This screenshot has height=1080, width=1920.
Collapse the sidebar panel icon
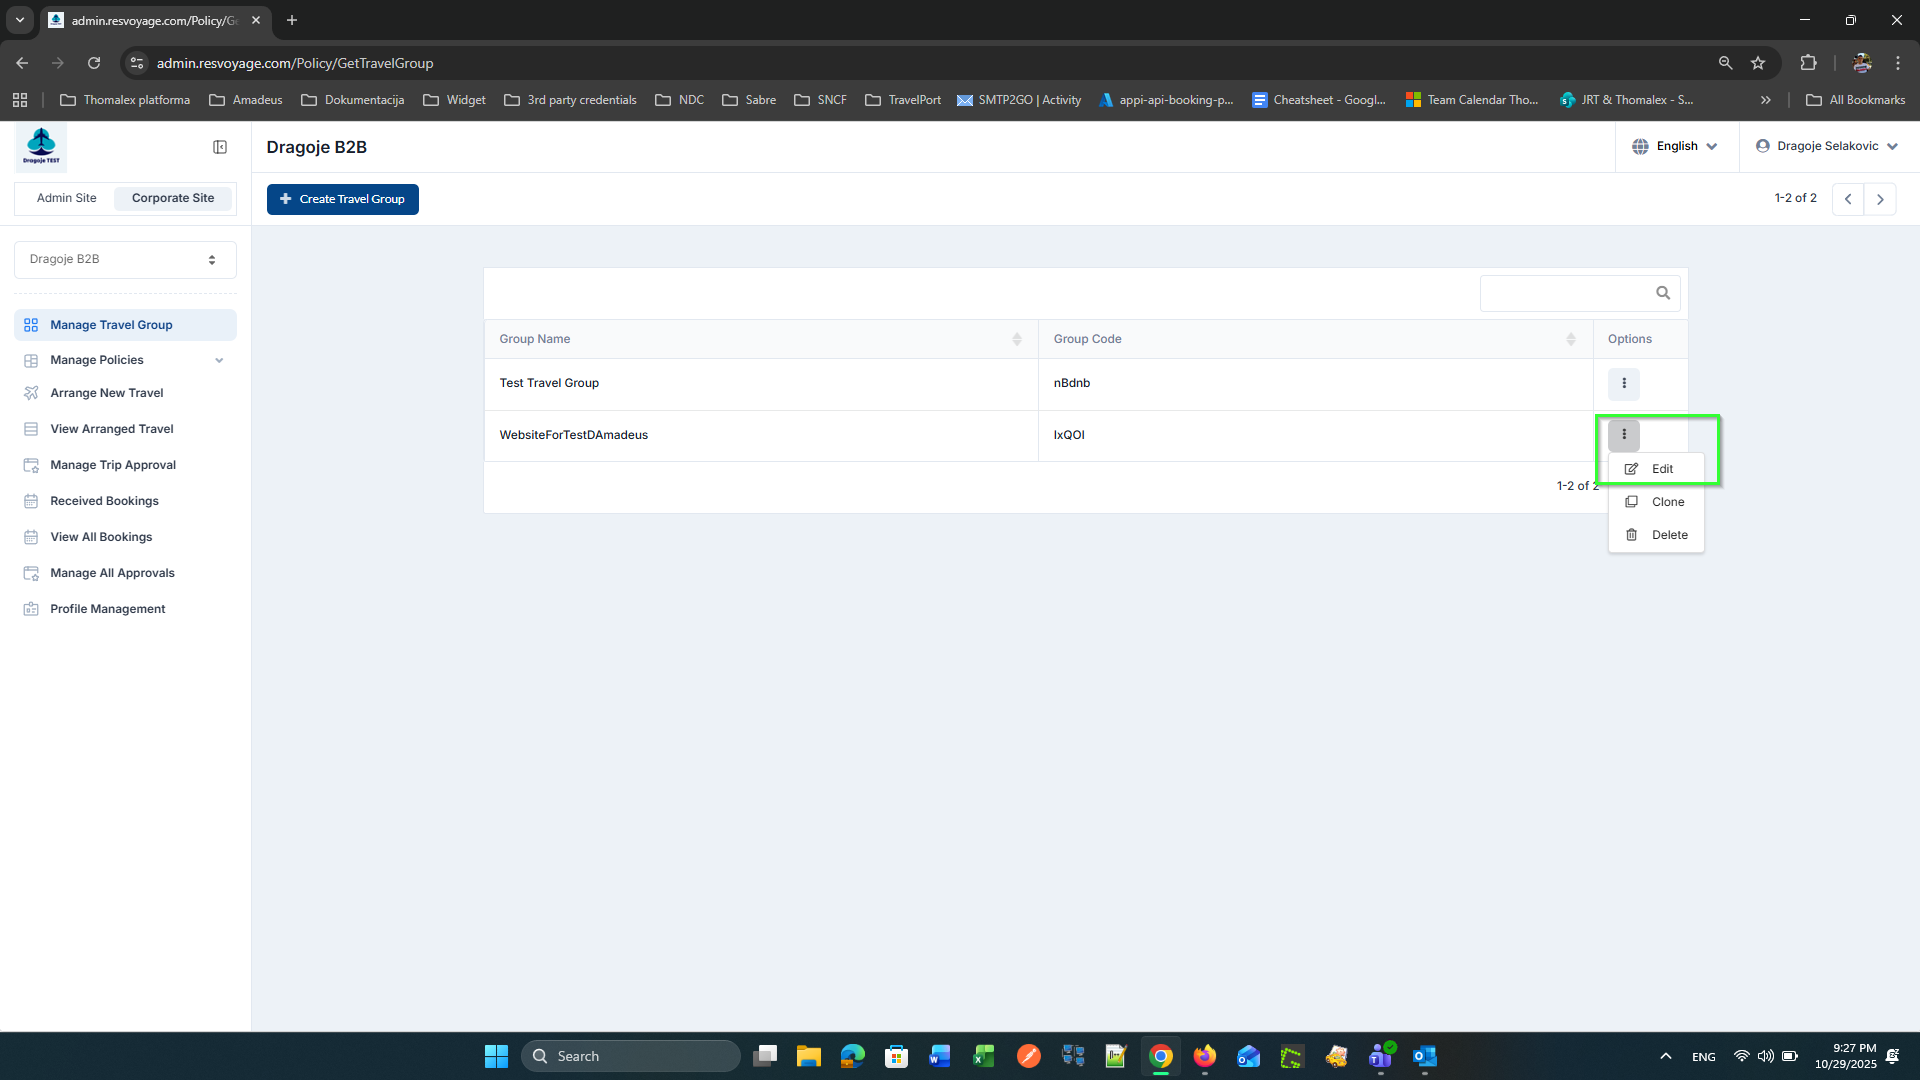tap(220, 147)
